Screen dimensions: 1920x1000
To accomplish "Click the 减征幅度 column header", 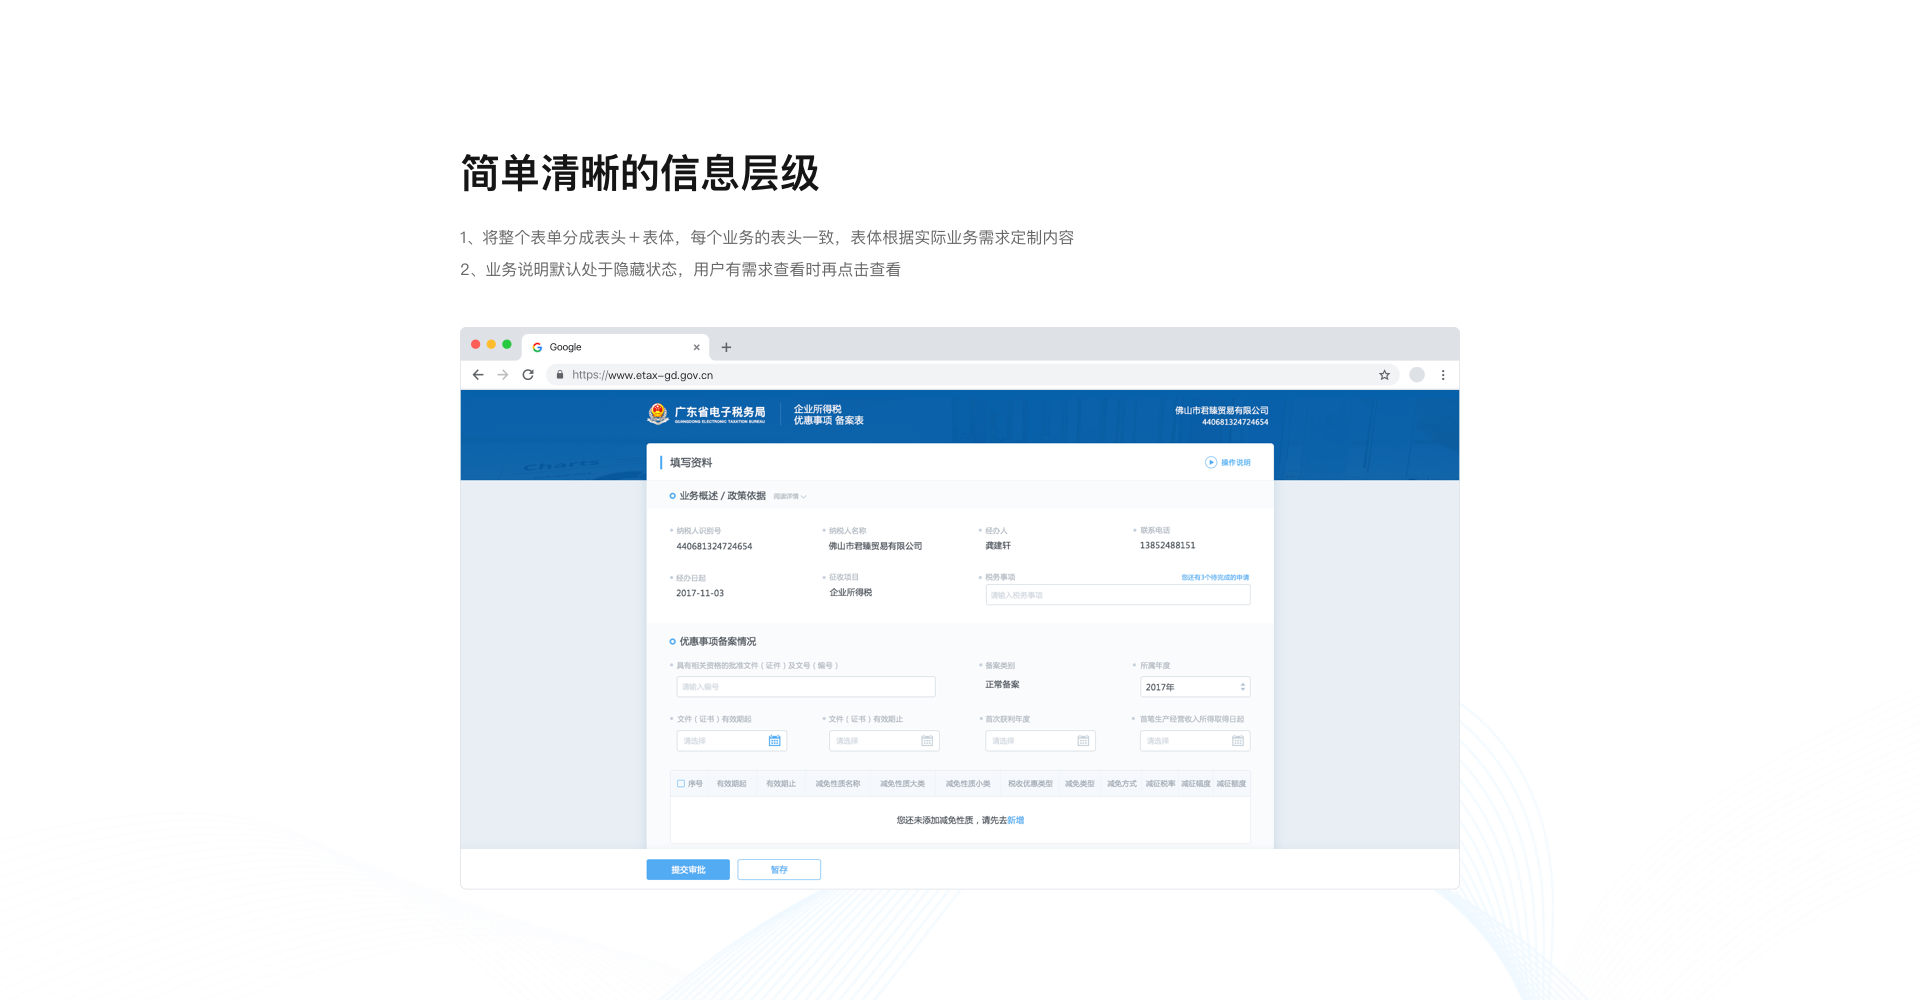I will tap(1196, 784).
